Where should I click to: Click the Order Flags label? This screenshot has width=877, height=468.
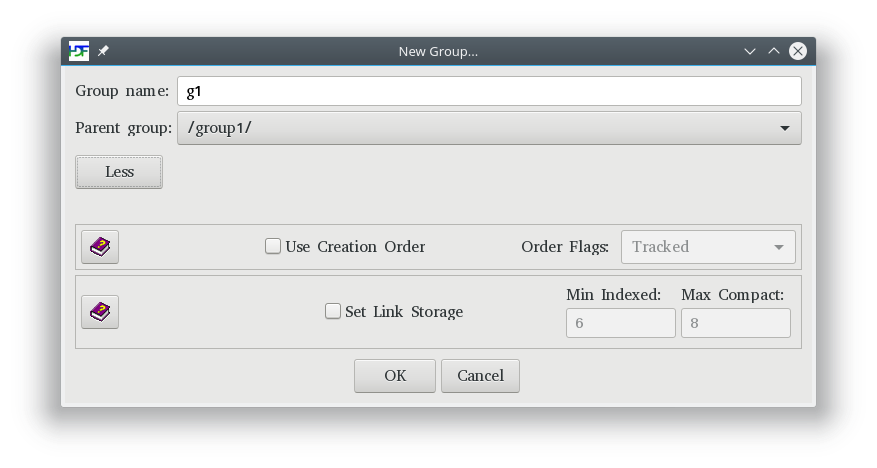[565, 247]
